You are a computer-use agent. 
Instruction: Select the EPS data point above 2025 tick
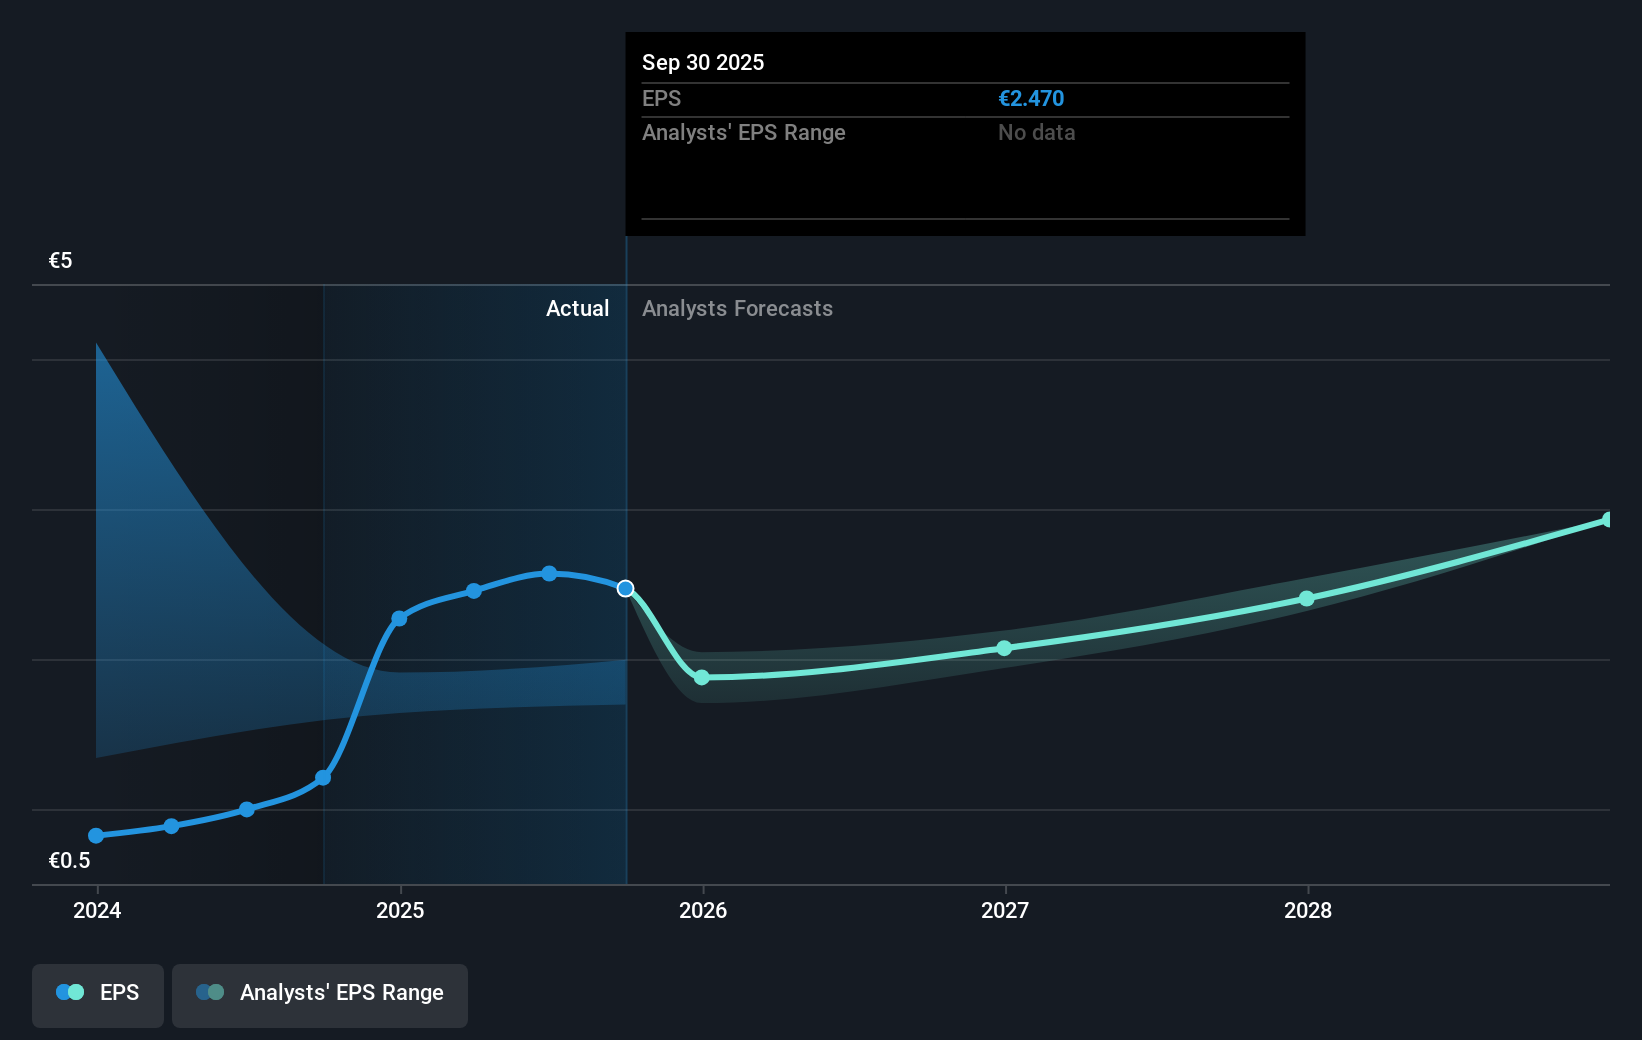pyautogui.click(x=399, y=619)
